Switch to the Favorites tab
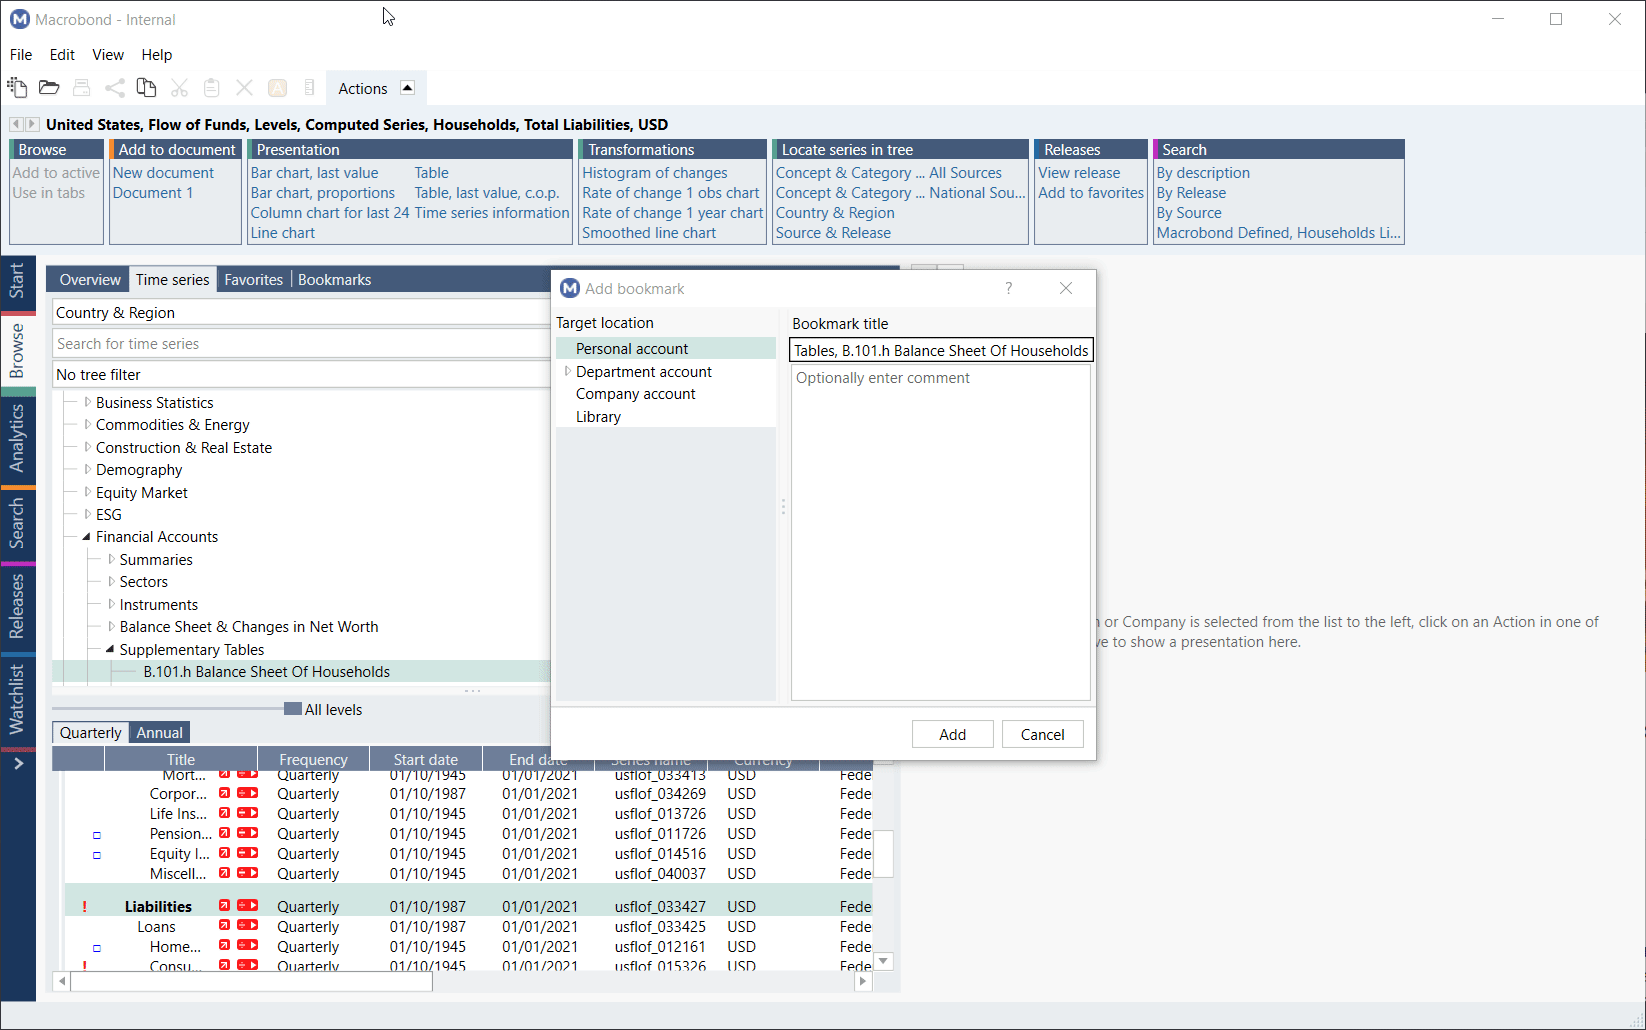This screenshot has height=1030, width=1646. pyautogui.click(x=253, y=279)
